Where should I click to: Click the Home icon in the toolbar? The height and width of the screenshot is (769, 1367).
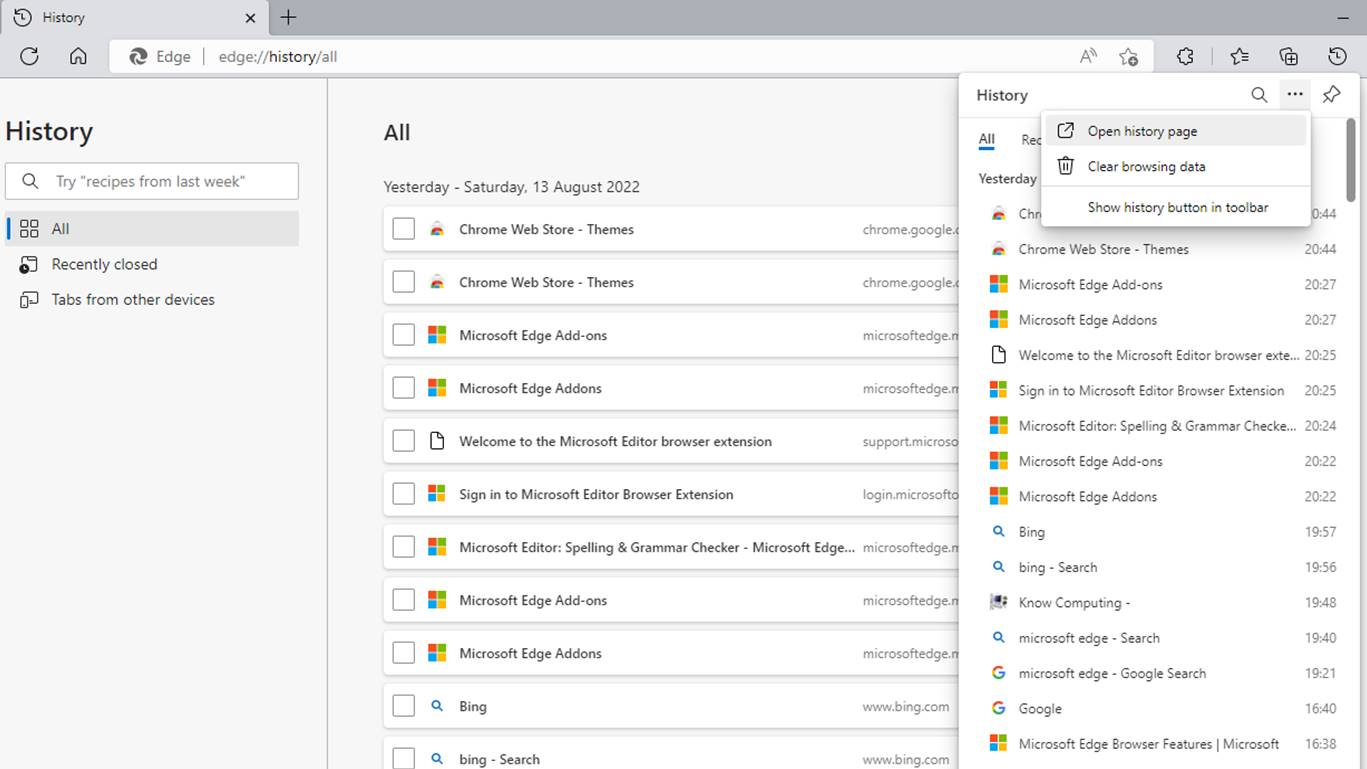tap(78, 56)
